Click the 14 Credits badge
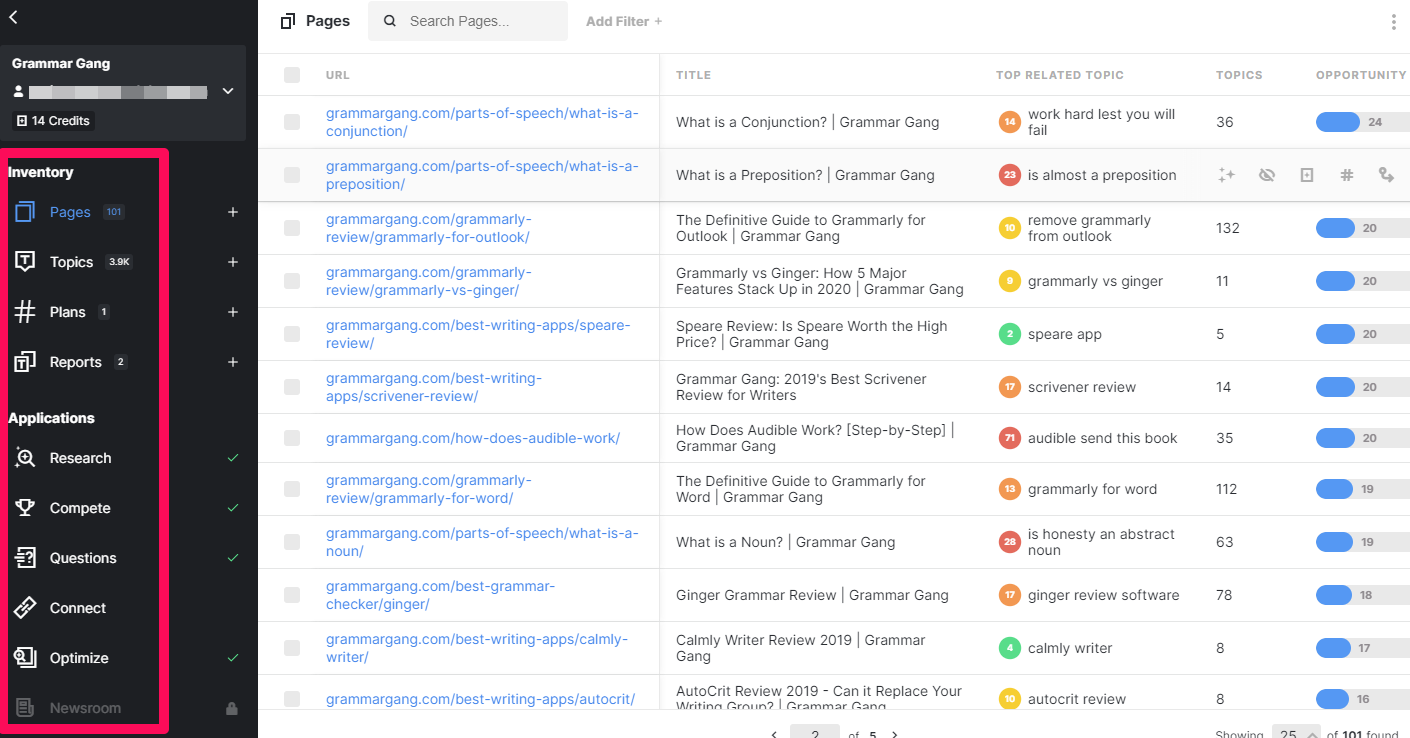The image size is (1410, 738). (x=54, y=121)
